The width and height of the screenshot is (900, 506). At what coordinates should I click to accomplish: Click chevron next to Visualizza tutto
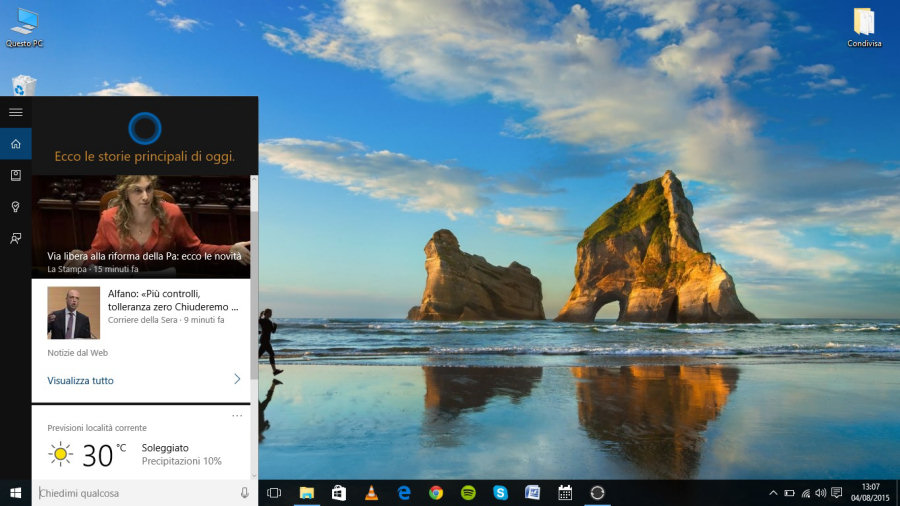point(237,379)
